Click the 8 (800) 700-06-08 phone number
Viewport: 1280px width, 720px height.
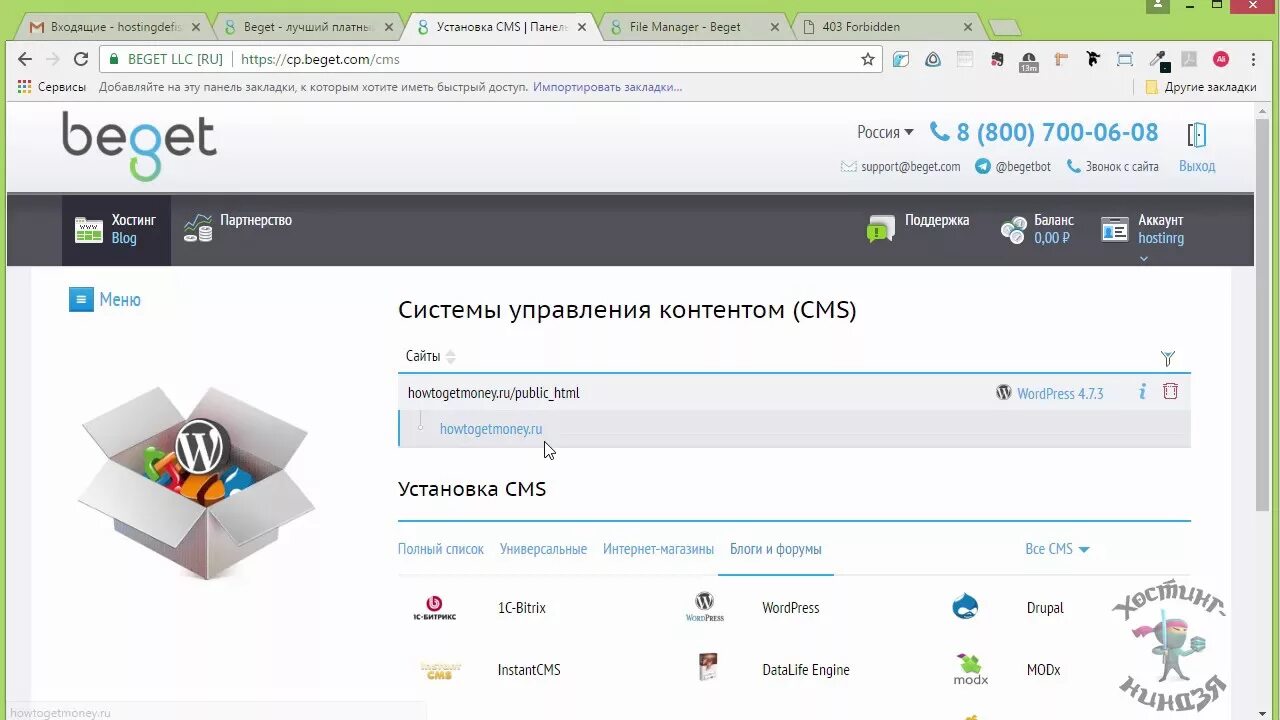[x=1057, y=132]
